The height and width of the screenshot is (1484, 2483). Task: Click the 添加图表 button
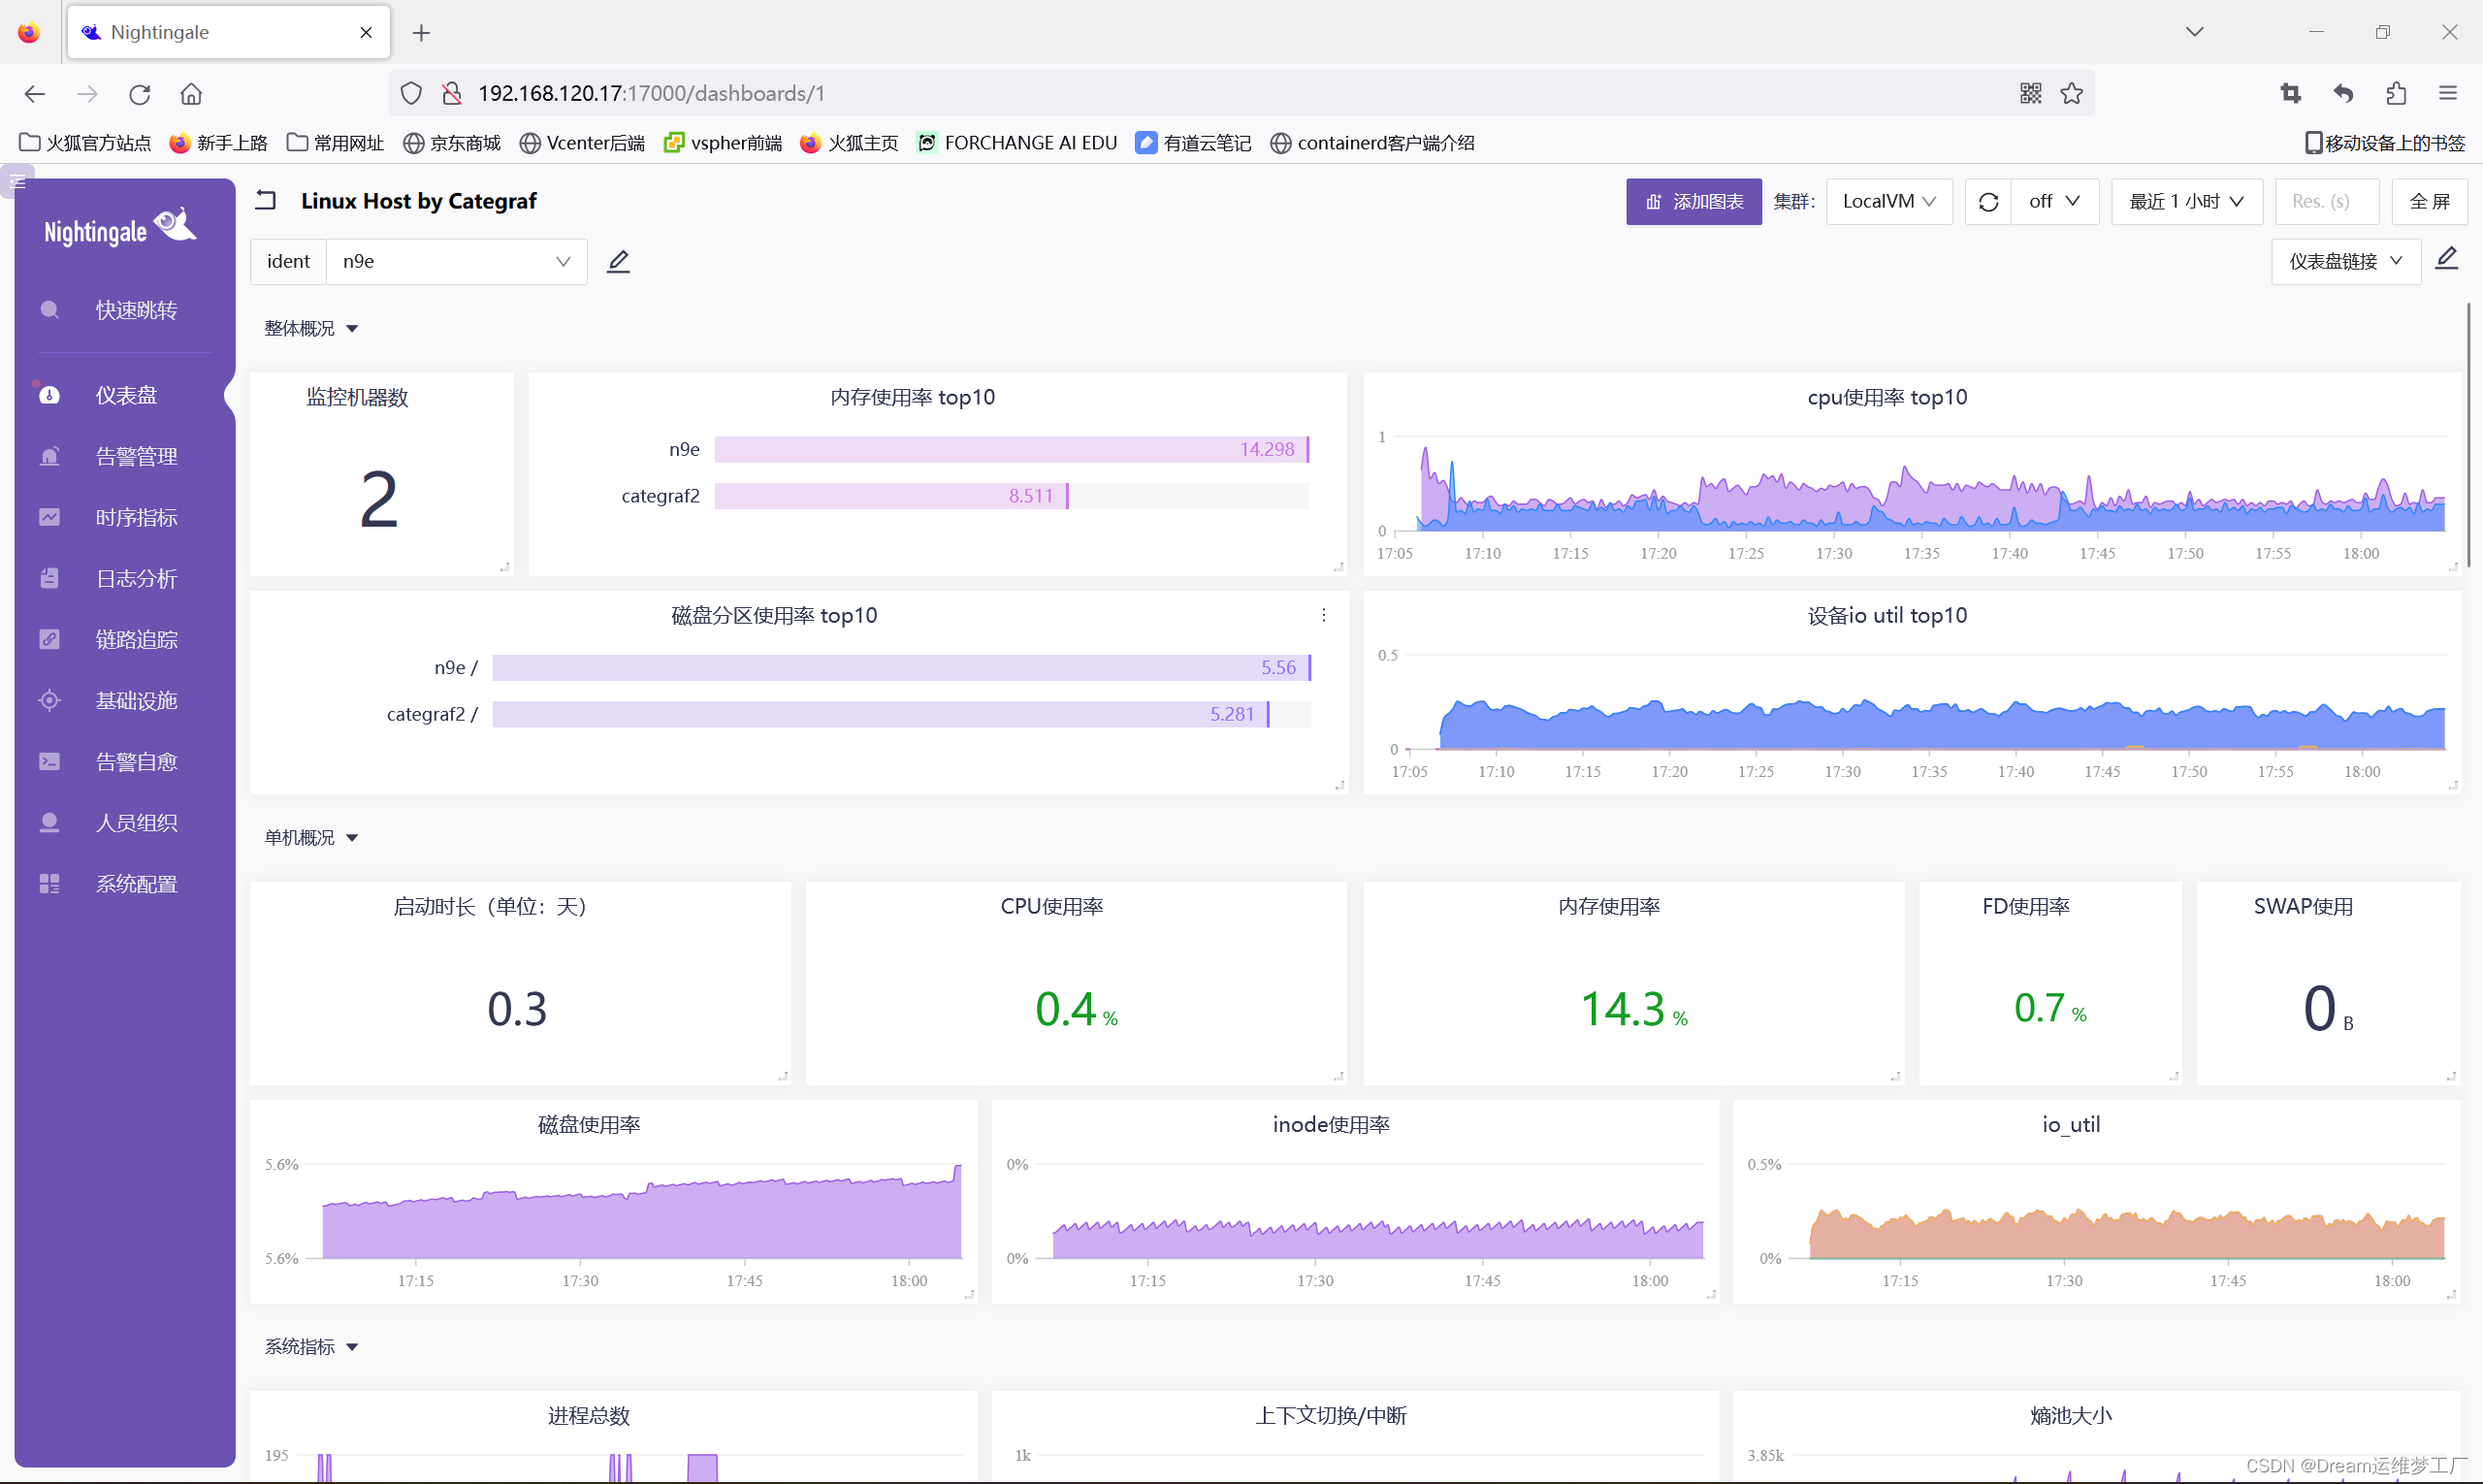tap(1693, 202)
